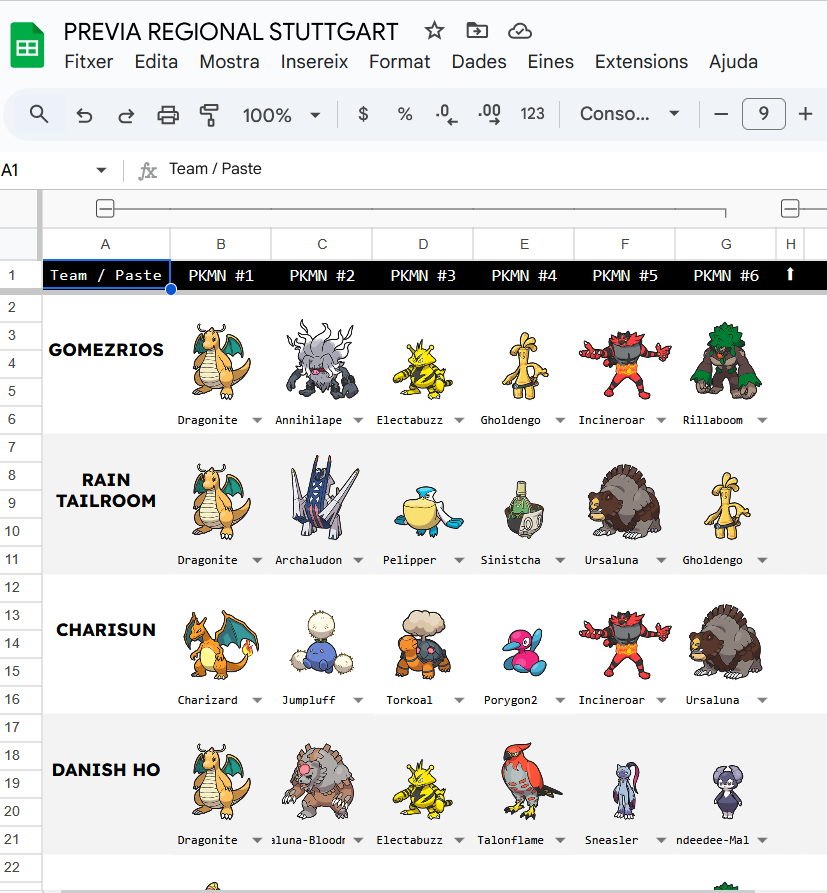
Task: Open dropdown for GOMEZRIOS Dragonite
Action: (257, 420)
